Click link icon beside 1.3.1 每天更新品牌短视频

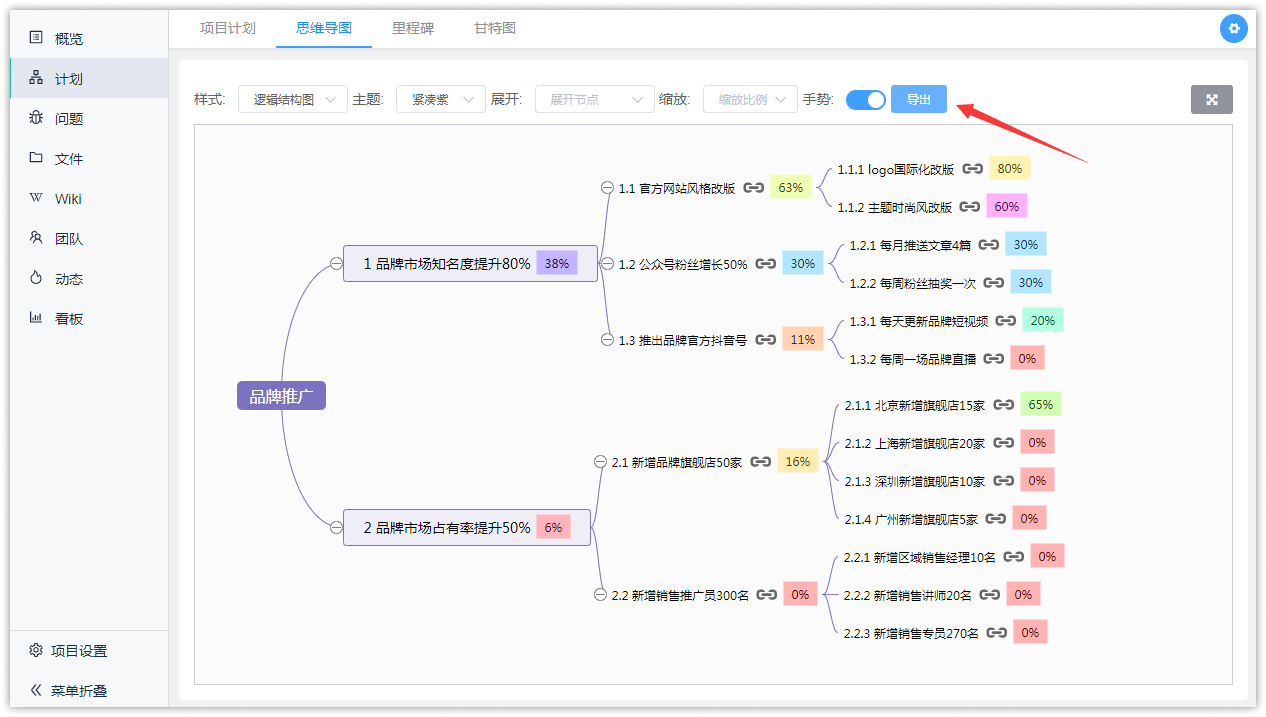(1006, 321)
